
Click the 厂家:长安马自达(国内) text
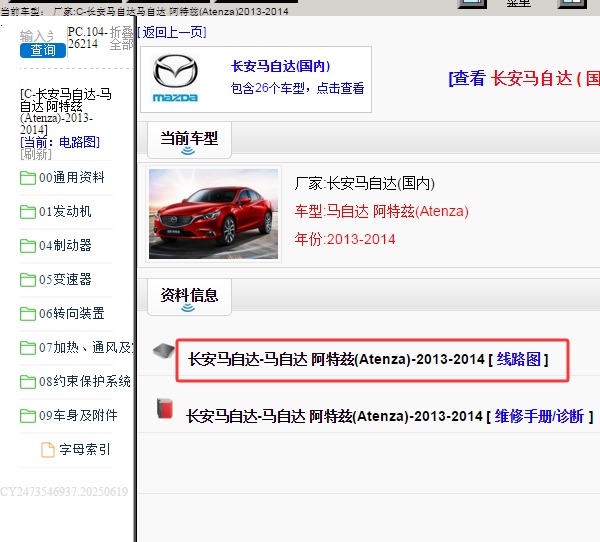365,184
